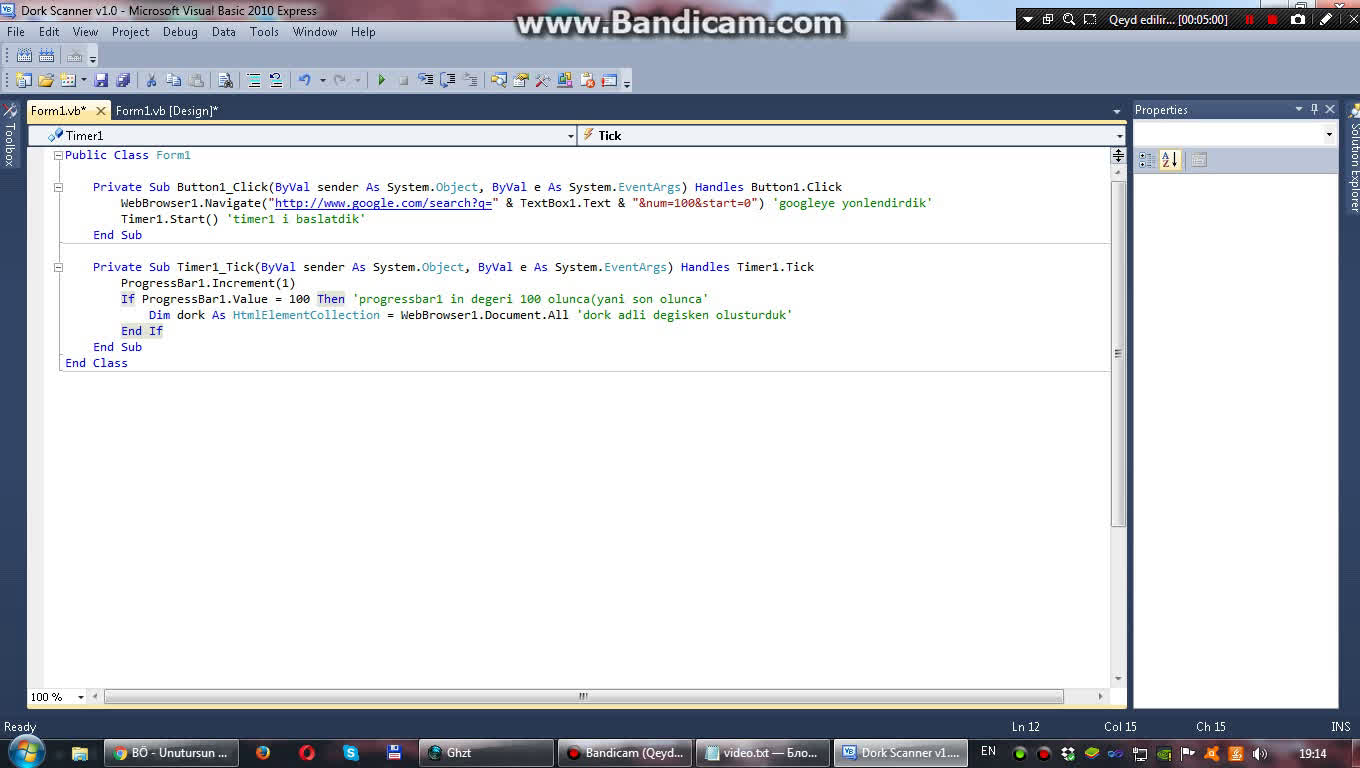Comment out selected lines icon
The height and width of the screenshot is (768, 1360).
click(254, 80)
